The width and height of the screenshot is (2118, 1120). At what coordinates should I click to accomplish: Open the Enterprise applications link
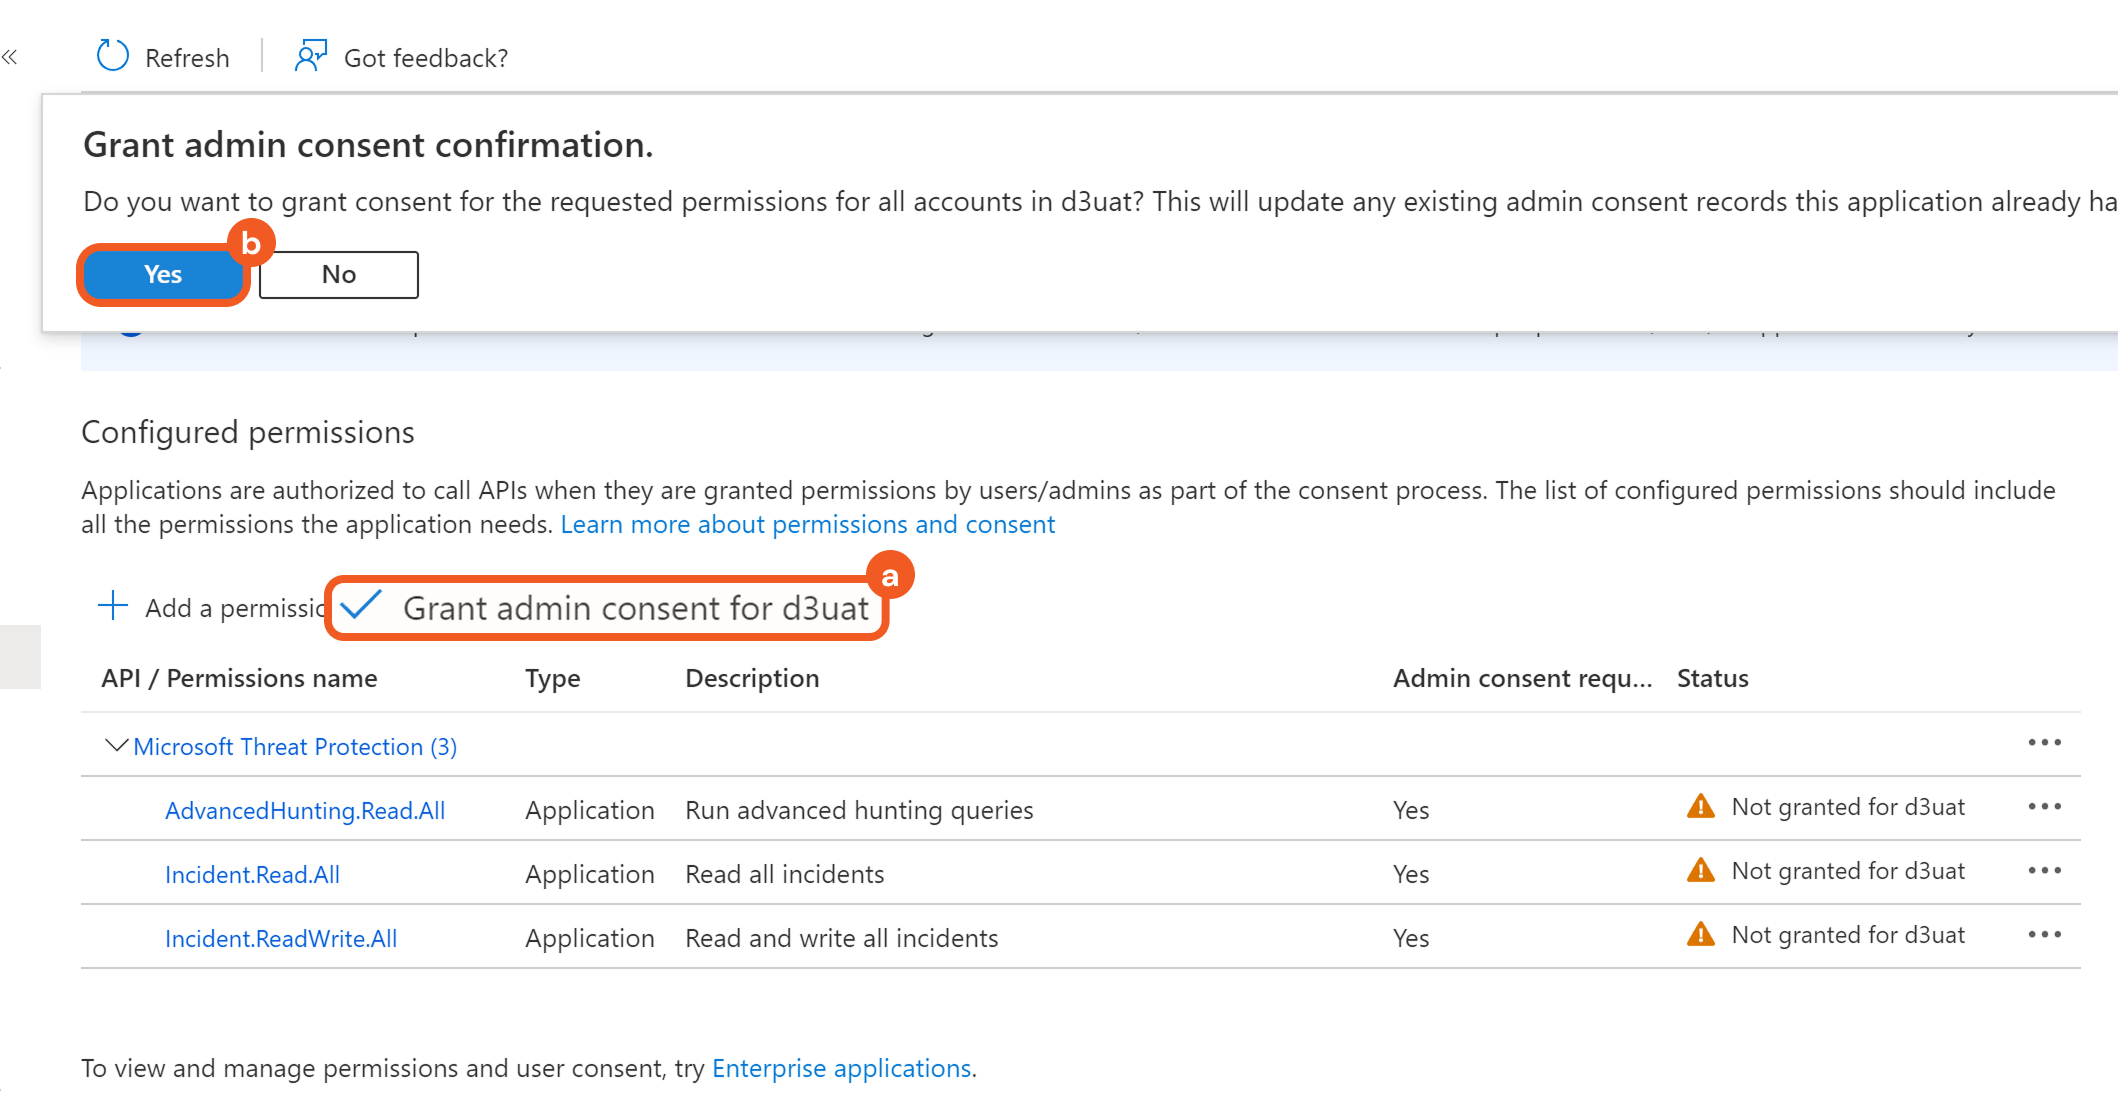coord(841,1068)
